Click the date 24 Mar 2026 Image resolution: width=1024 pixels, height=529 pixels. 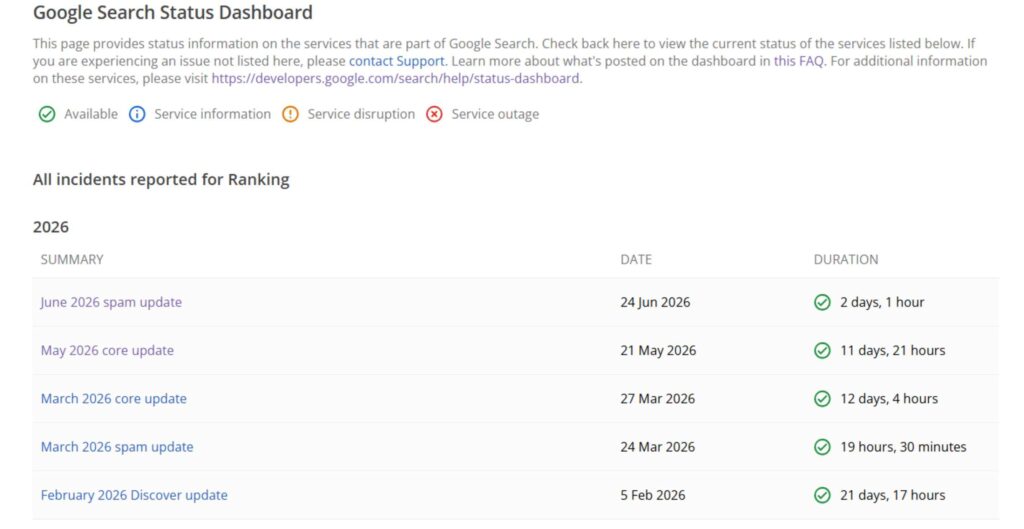click(658, 447)
